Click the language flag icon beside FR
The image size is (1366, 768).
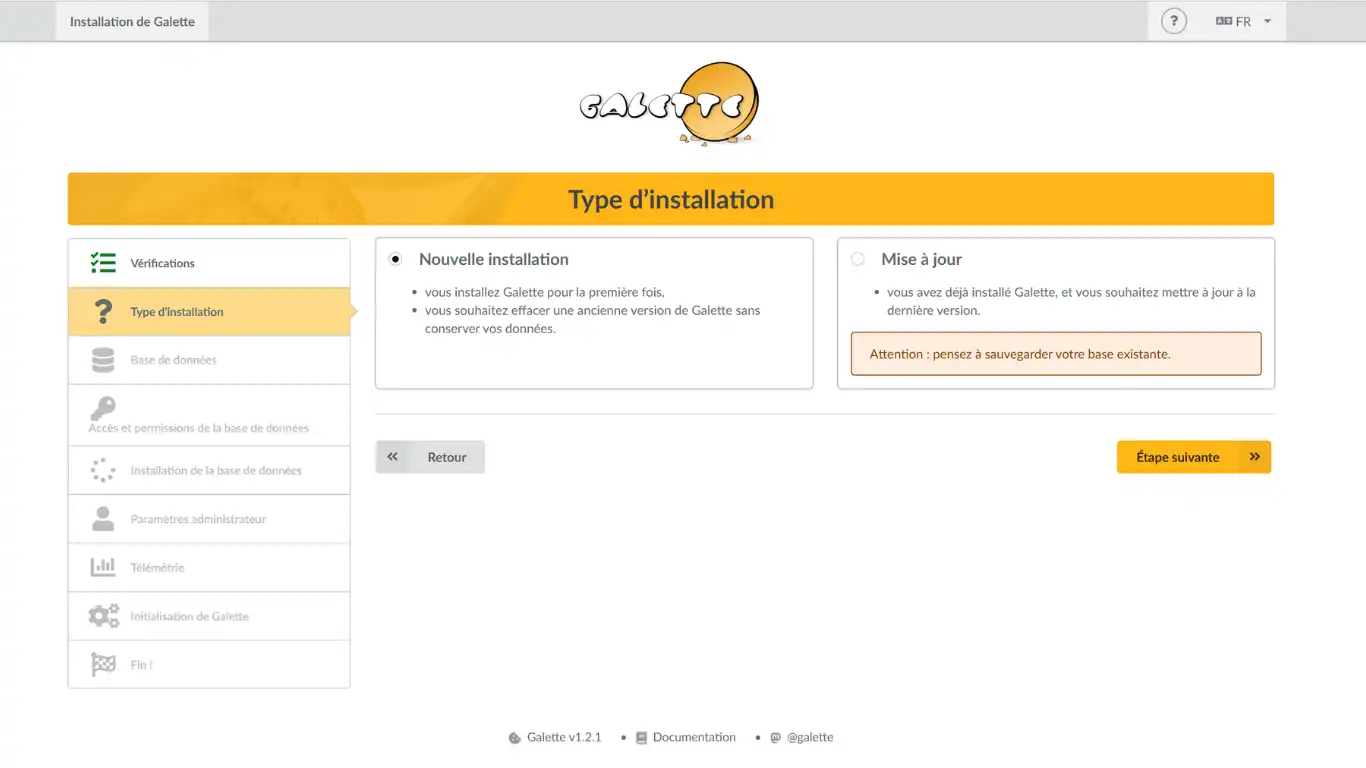click(1223, 21)
